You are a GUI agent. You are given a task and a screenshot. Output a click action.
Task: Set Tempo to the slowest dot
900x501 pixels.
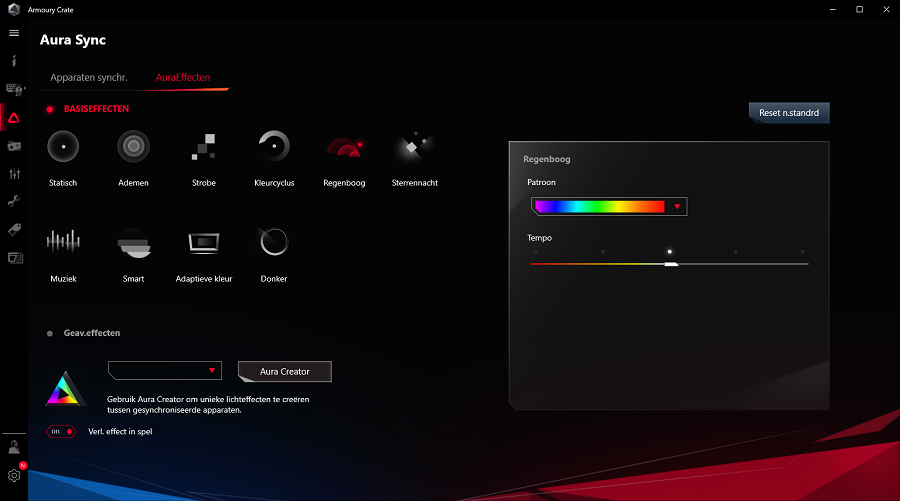click(536, 251)
